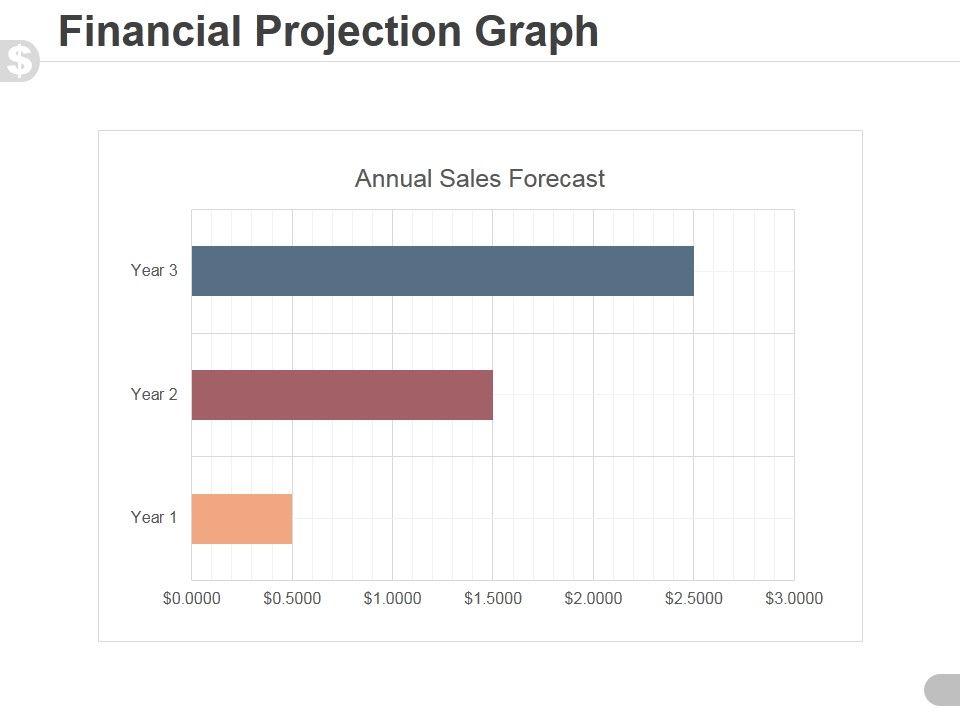
Task: Click the Annual Sales Forecast chart title
Action: tap(480, 179)
